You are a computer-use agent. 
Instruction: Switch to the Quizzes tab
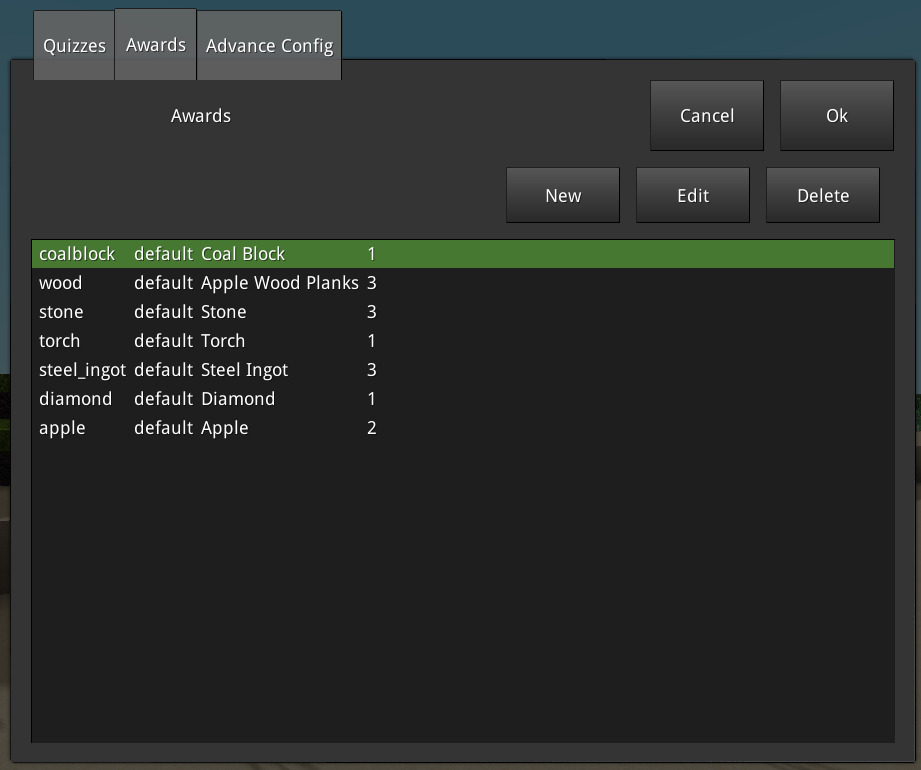click(74, 46)
